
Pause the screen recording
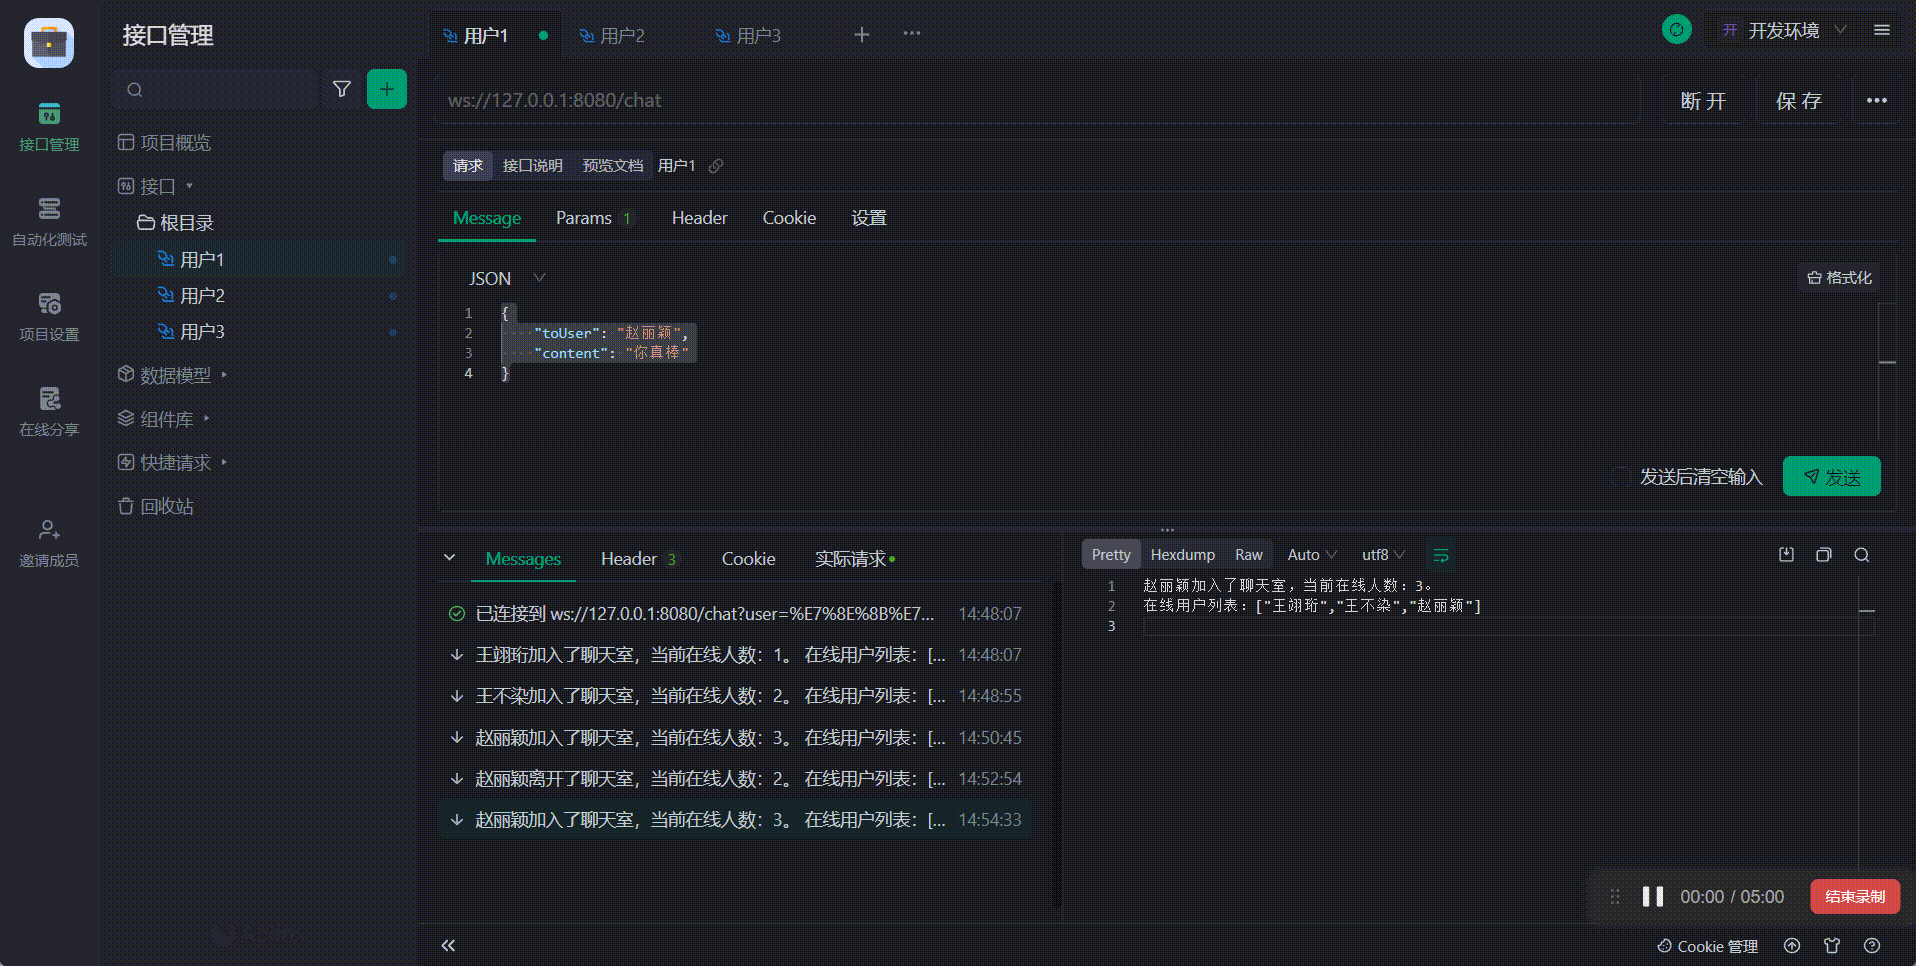(x=1653, y=897)
